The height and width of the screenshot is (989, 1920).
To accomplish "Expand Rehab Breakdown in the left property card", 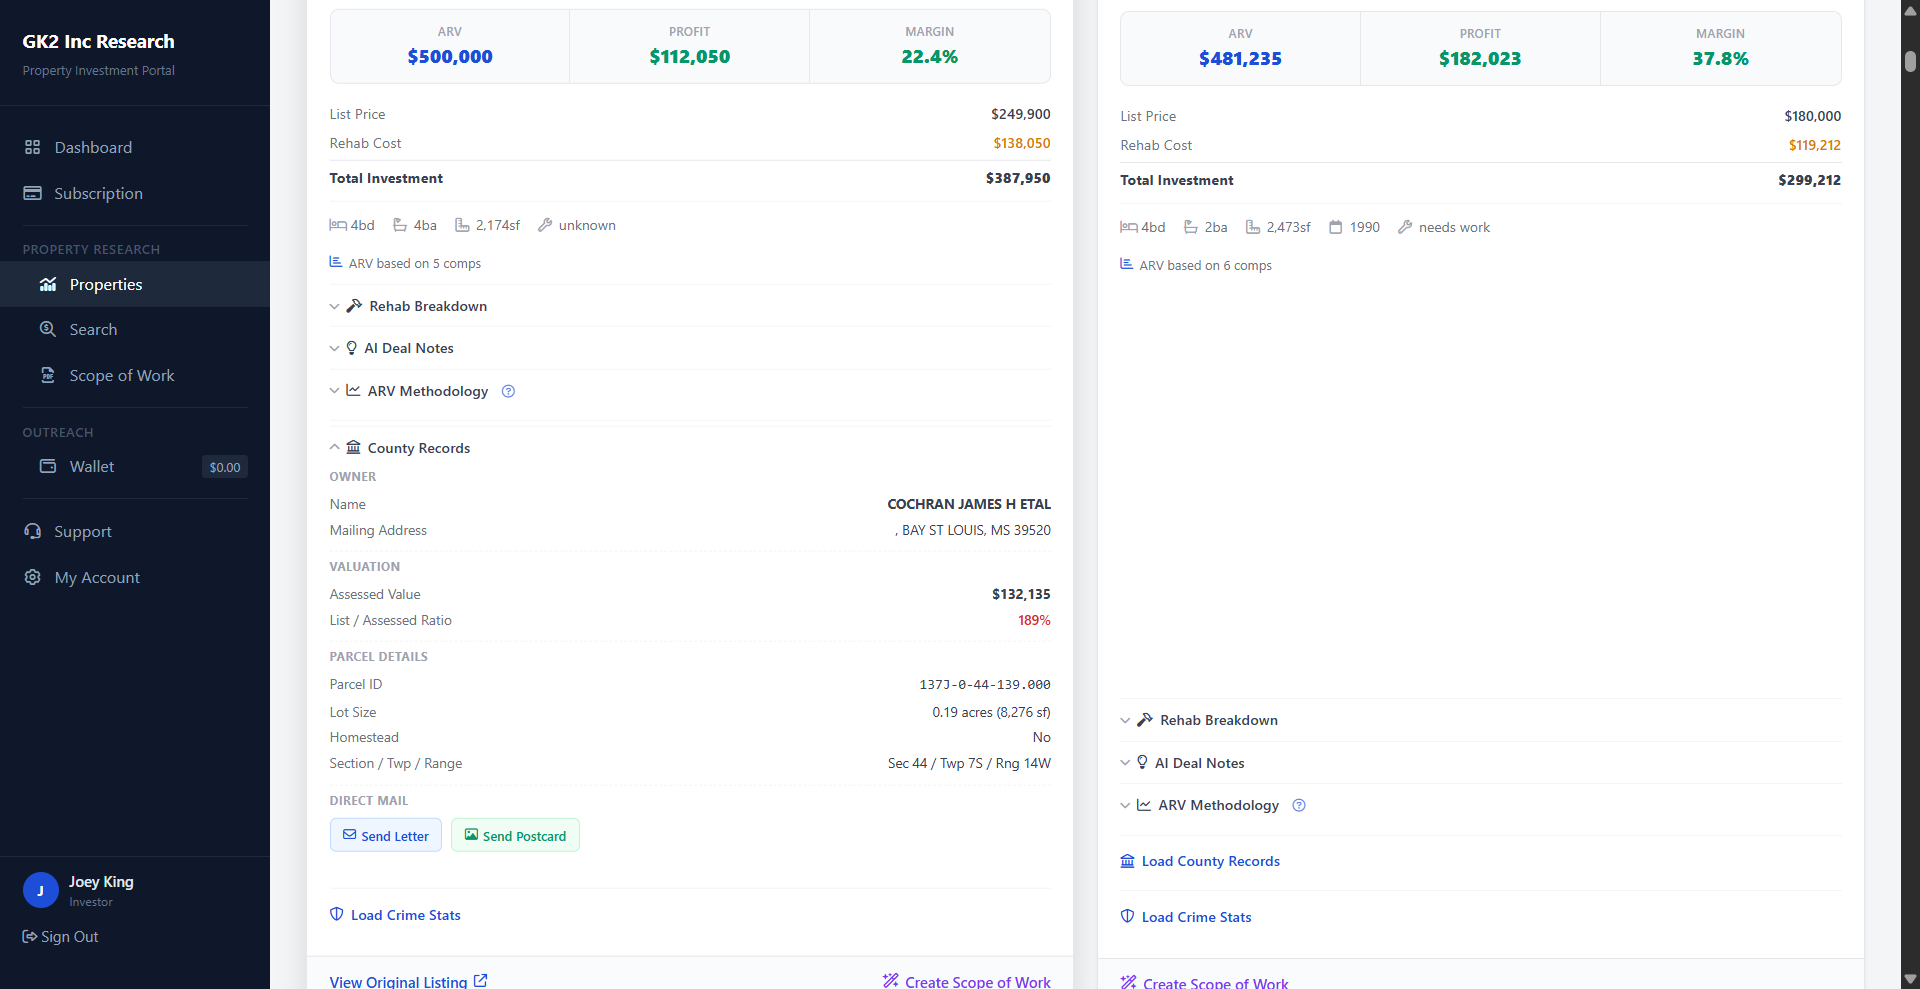I will (x=427, y=306).
